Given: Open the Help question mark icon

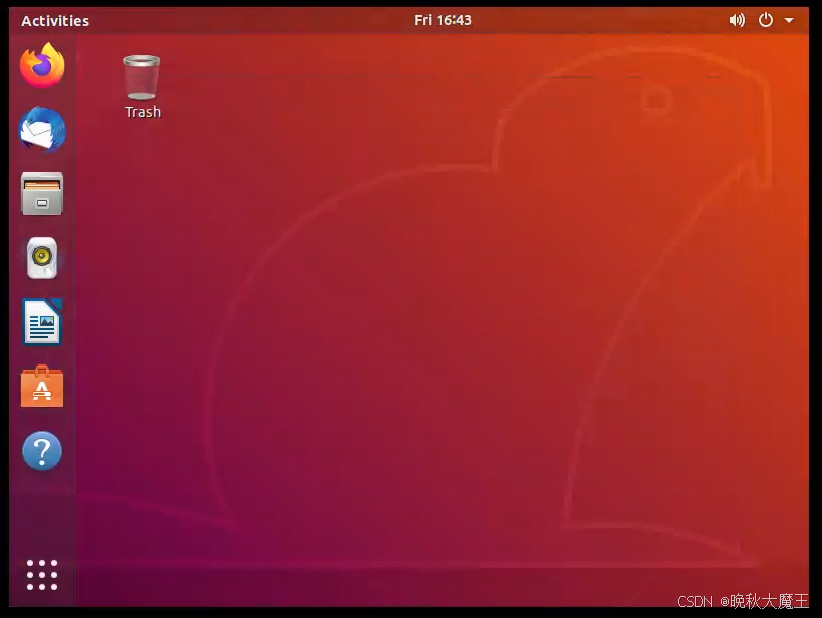Looking at the screenshot, I should coord(42,451).
